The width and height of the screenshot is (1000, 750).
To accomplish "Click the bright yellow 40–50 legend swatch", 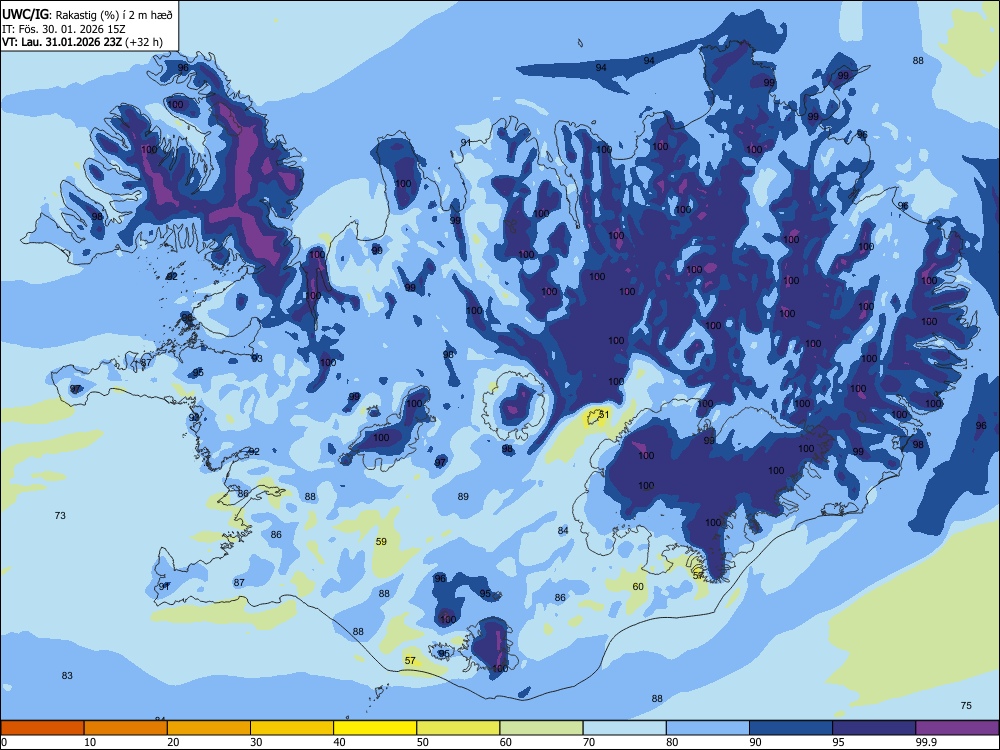I will [x=375, y=728].
